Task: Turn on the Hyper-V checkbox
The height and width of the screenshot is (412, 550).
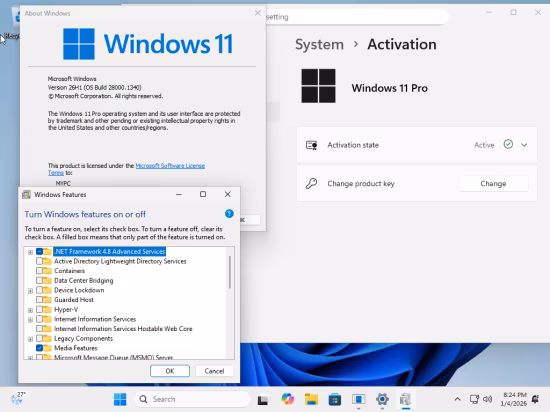Action: tap(39, 309)
